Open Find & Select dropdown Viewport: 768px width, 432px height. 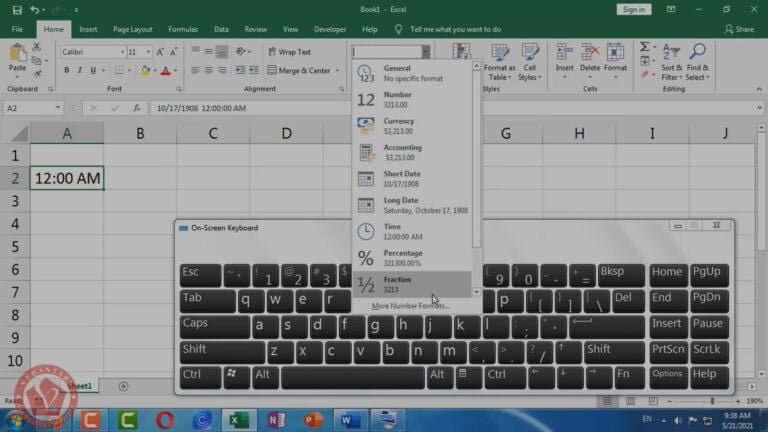pyautogui.click(x=697, y=62)
